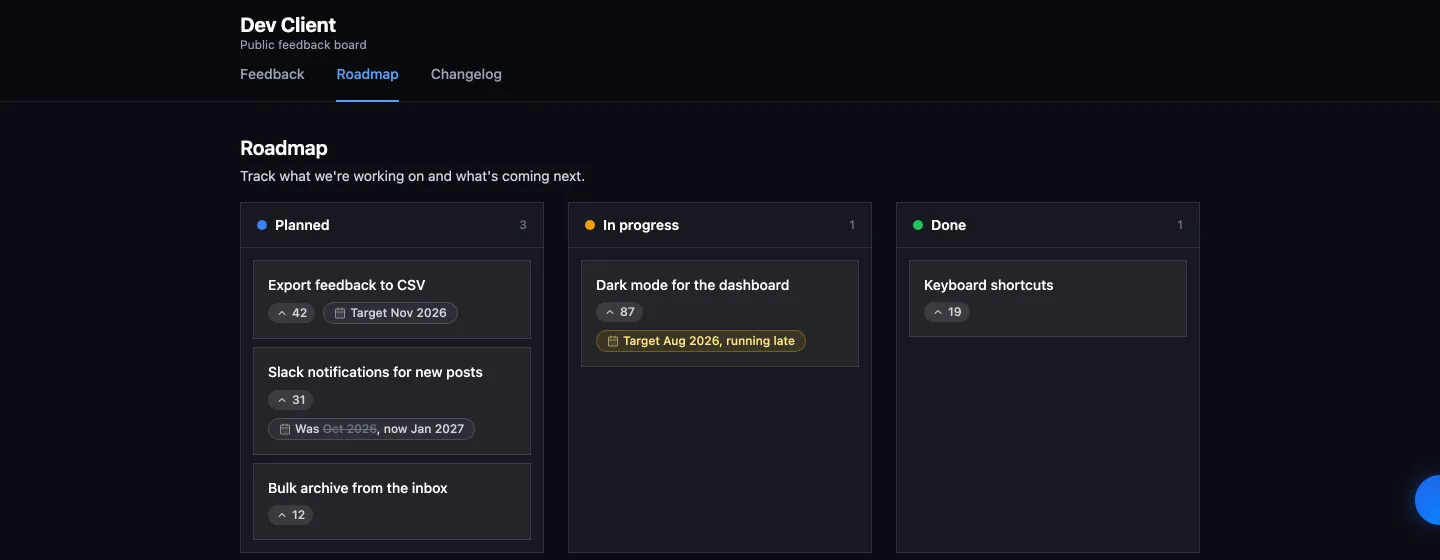The width and height of the screenshot is (1440, 560).
Task: Click the Dev Client board title
Action: pyautogui.click(x=288, y=25)
